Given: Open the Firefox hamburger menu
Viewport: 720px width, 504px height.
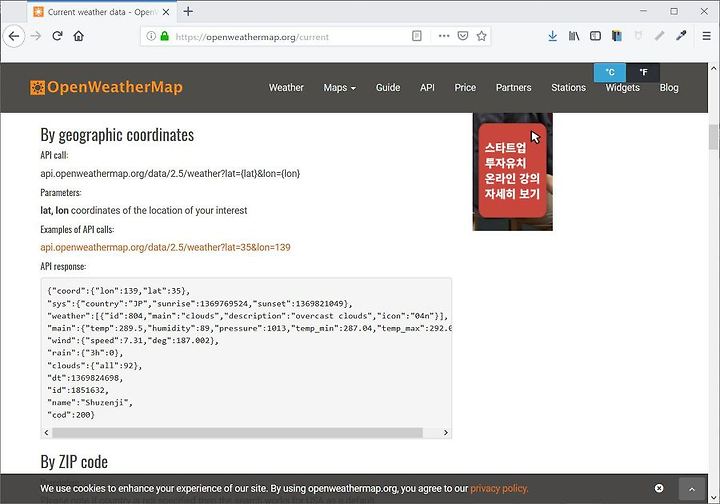Looking at the screenshot, I should 706,36.
